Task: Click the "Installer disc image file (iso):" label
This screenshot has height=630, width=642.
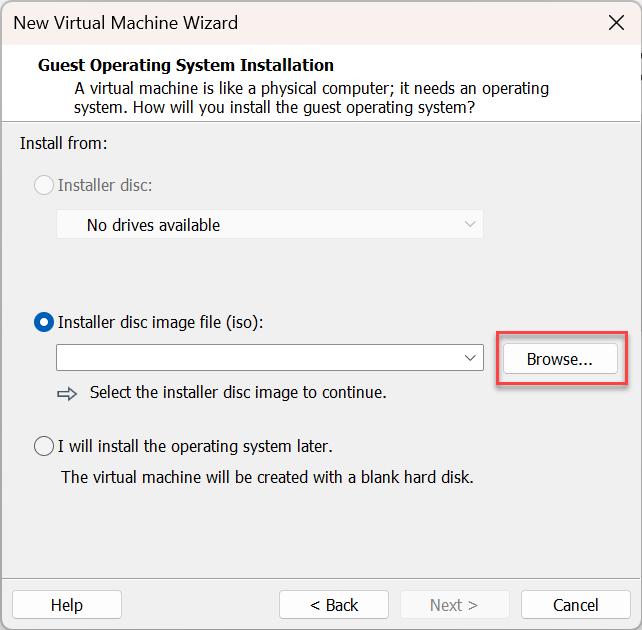Action: 160,323
